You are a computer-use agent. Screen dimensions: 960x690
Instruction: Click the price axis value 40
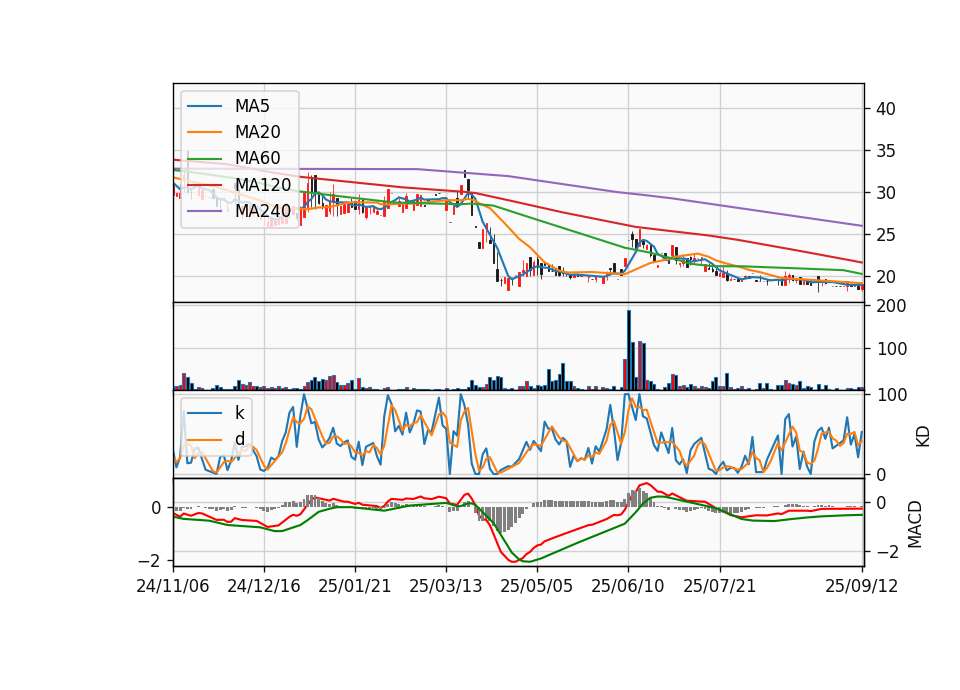pos(886,109)
